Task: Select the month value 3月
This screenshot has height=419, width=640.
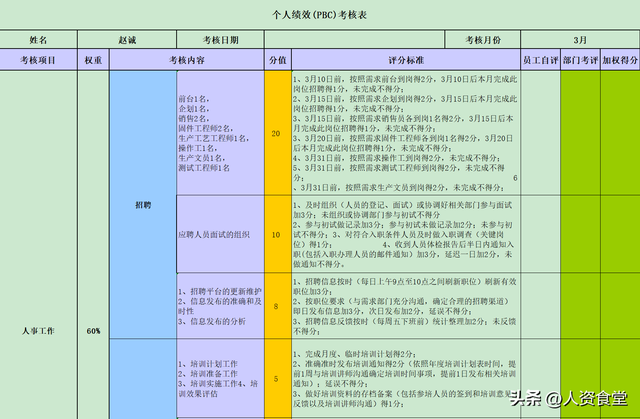Action: tap(580, 40)
